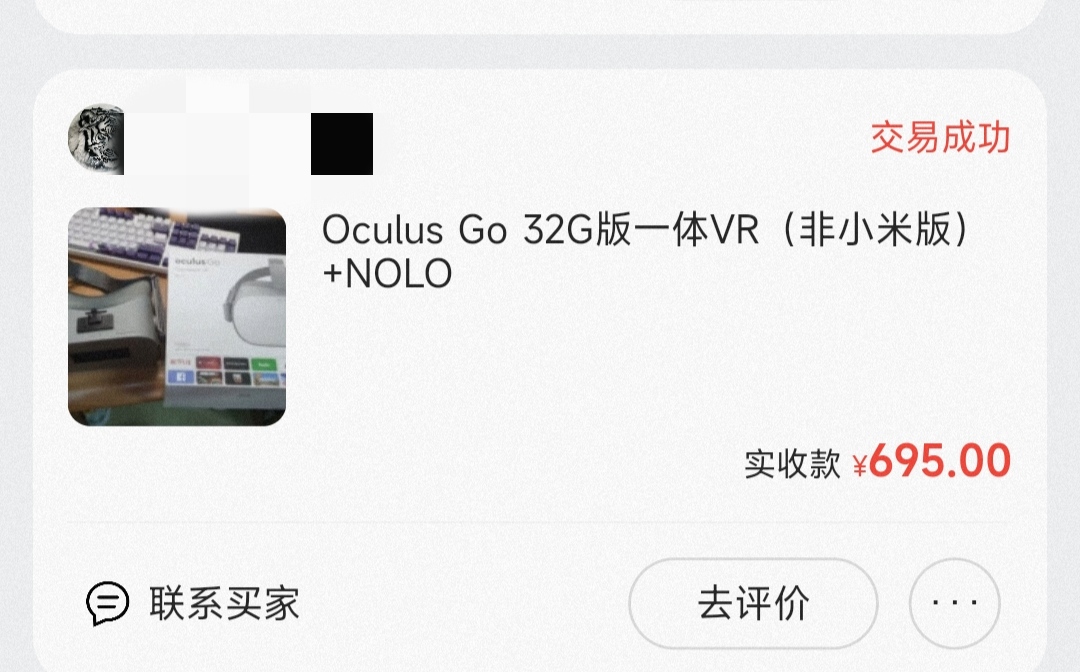Click the black redacted box by username
The width and height of the screenshot is (1080, 672).
tap(342, 144)
